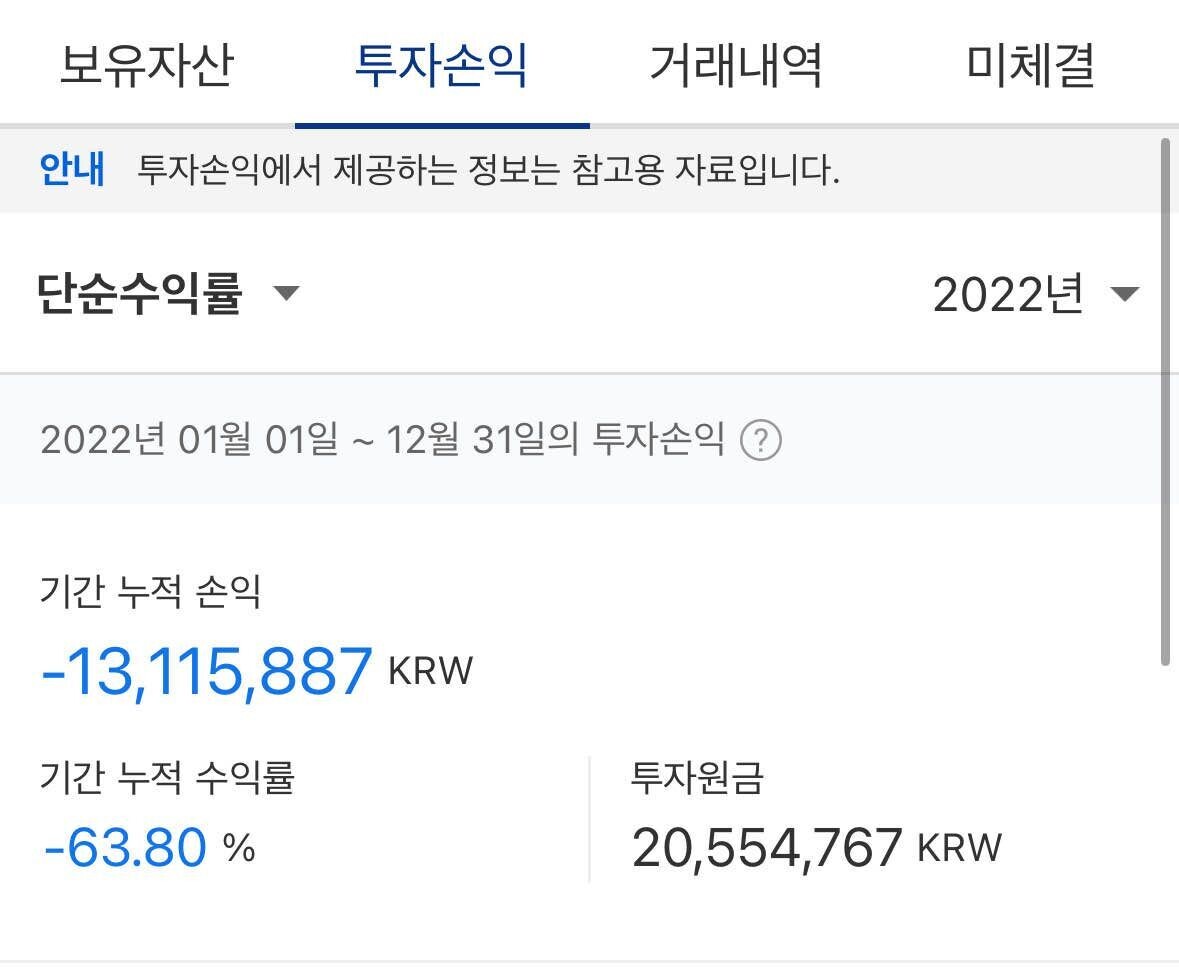The width and height of the screenshot is (1179, 973).
Task: Click the downward chevron beside 단순수익률
Action: coord(286,295)
